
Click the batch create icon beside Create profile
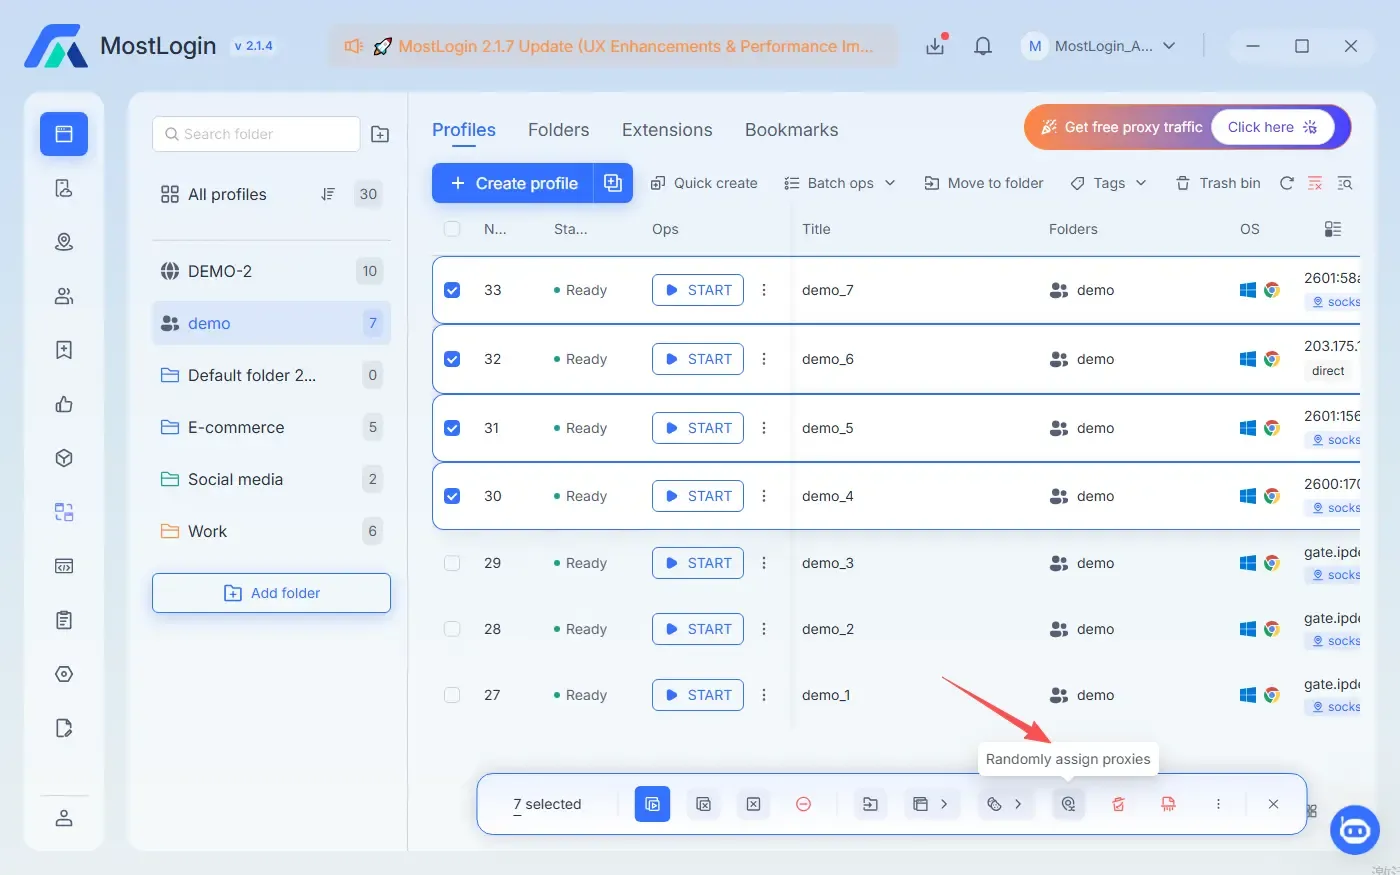pos(613,183)
